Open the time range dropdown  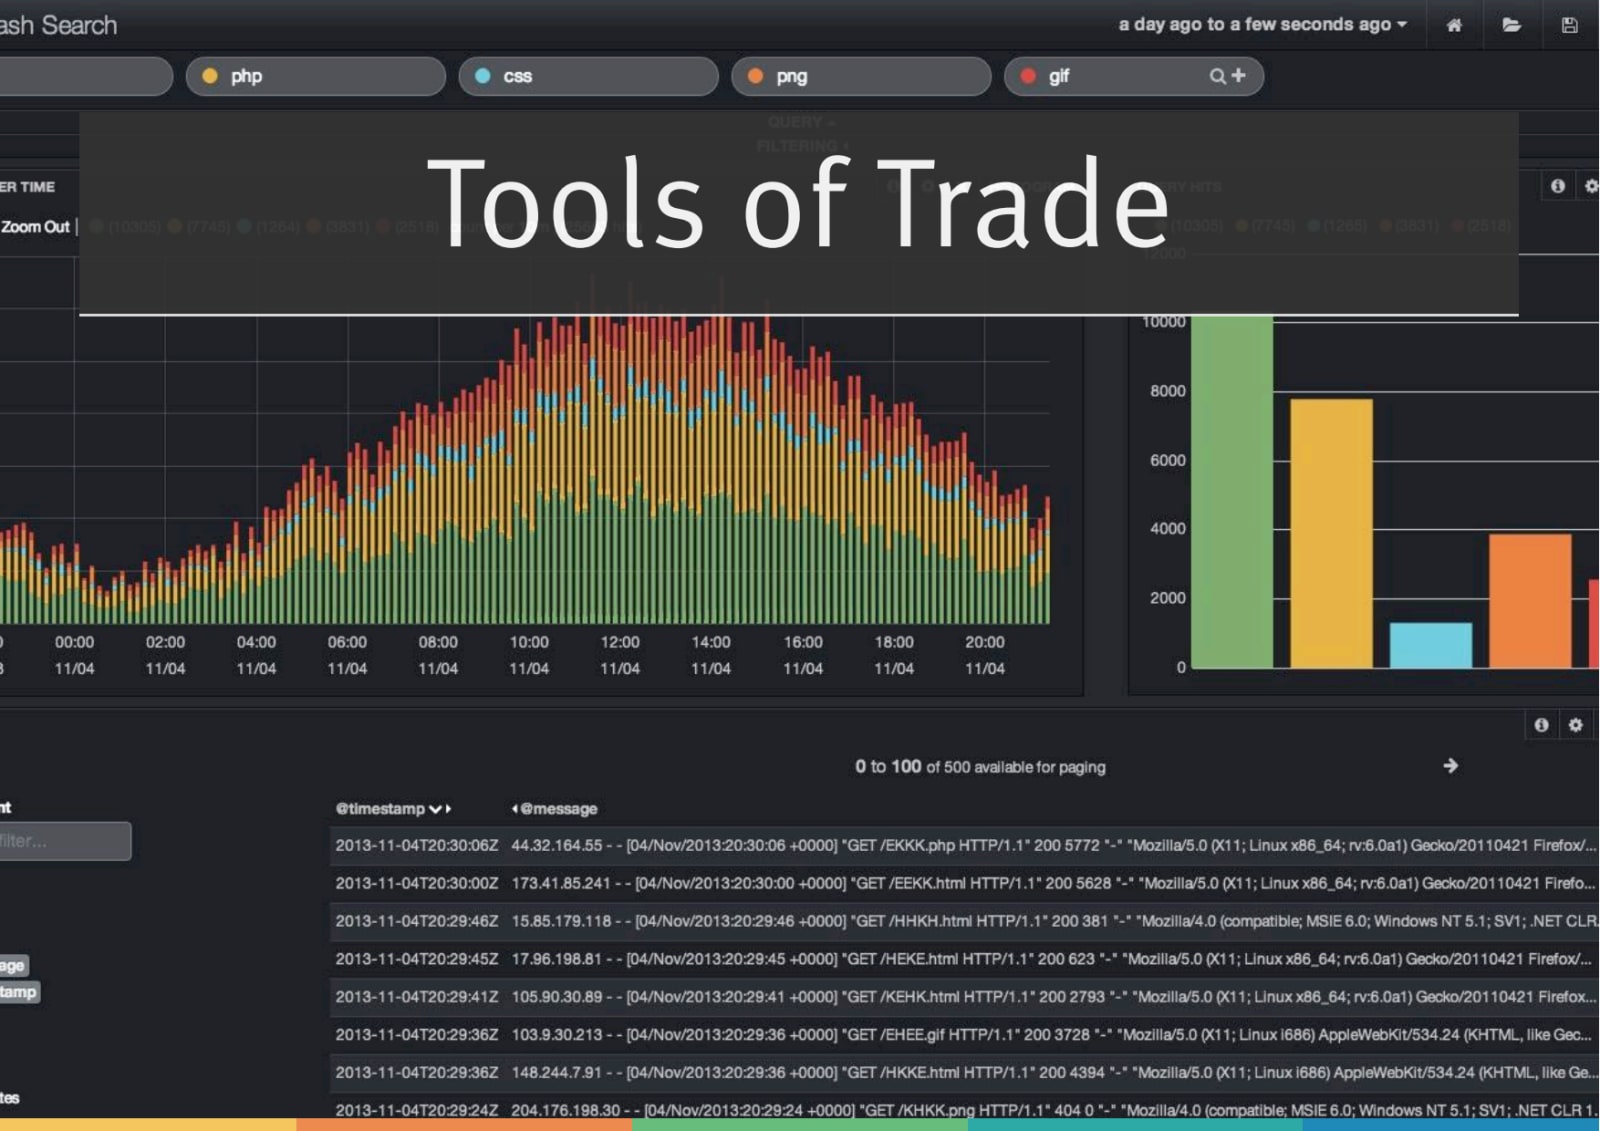(x=1262, y=25)
